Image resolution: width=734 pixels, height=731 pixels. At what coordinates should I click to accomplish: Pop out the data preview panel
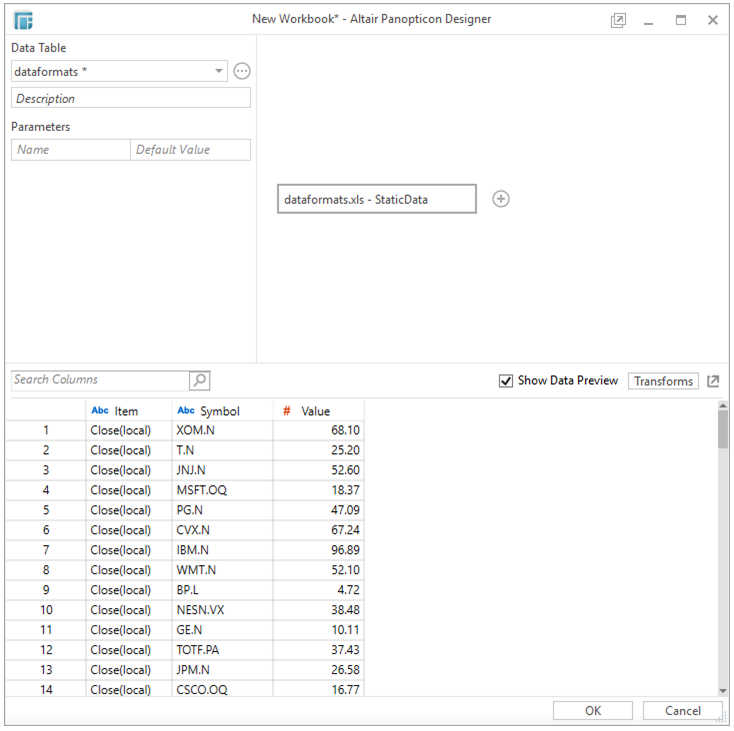(x=712, y=381)
